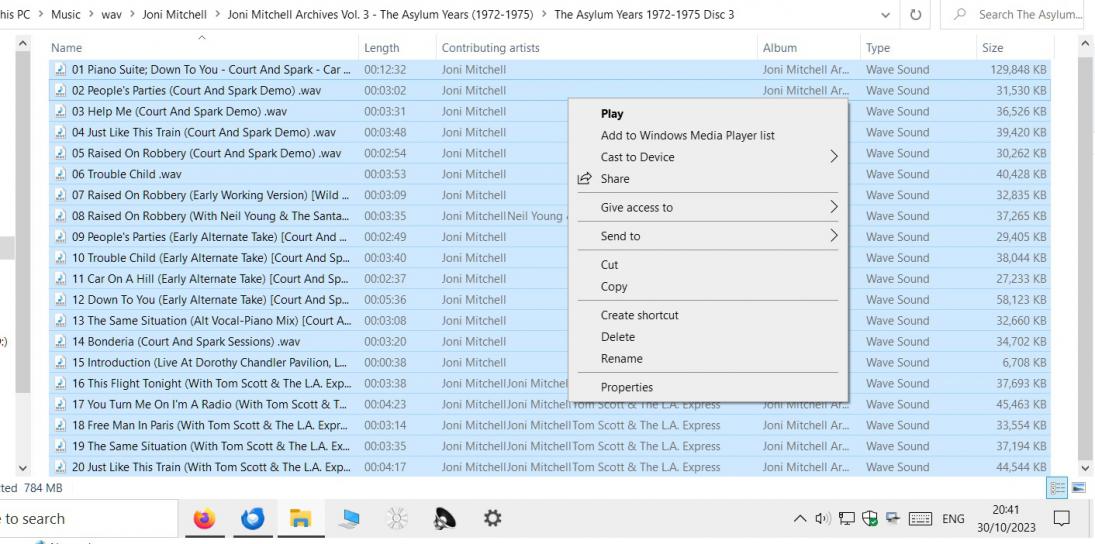Sort files by the Length column header

[381, 48]
